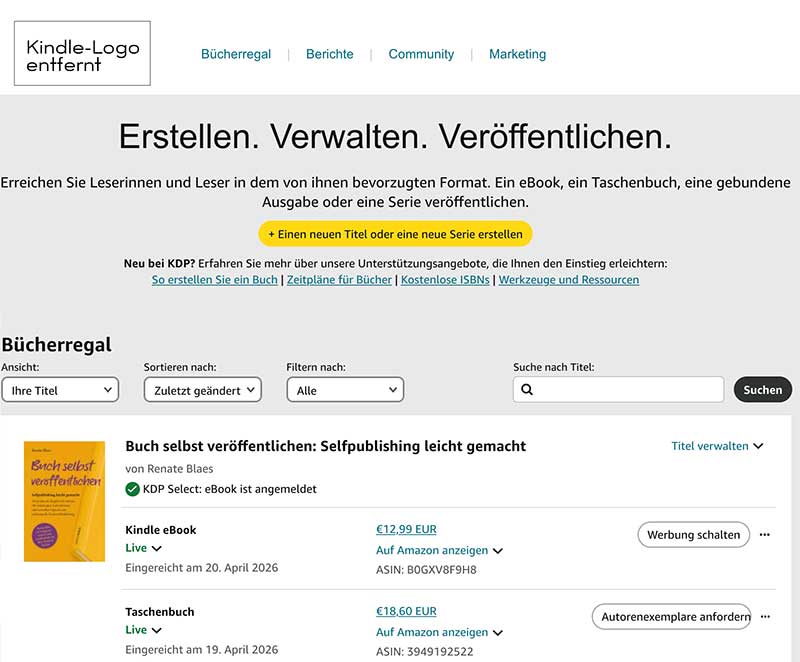
Task: Open the Kindle eBook €12,99 EUR price link
Action: 406,529
